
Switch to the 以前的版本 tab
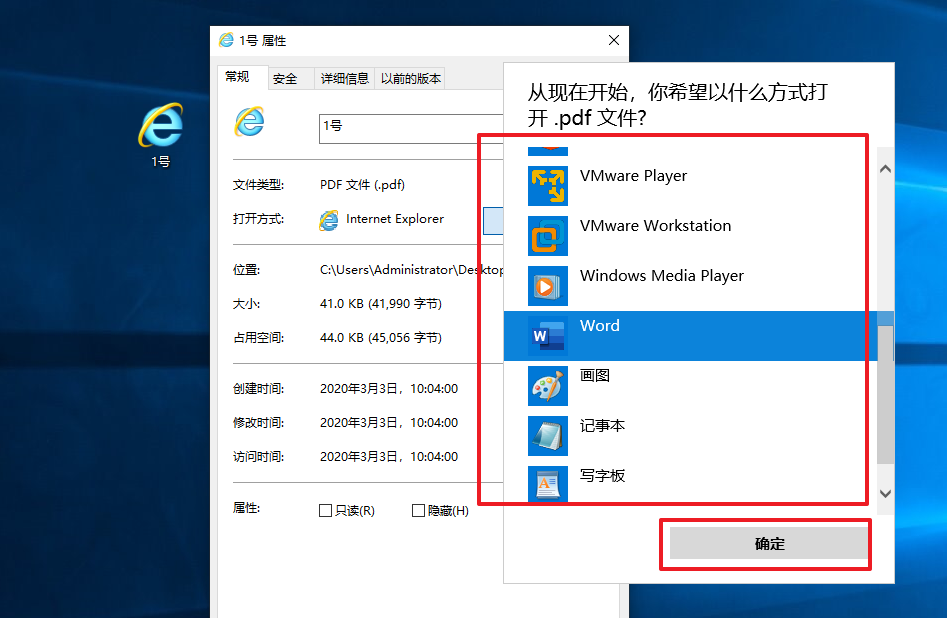click(x=410, y=79)
